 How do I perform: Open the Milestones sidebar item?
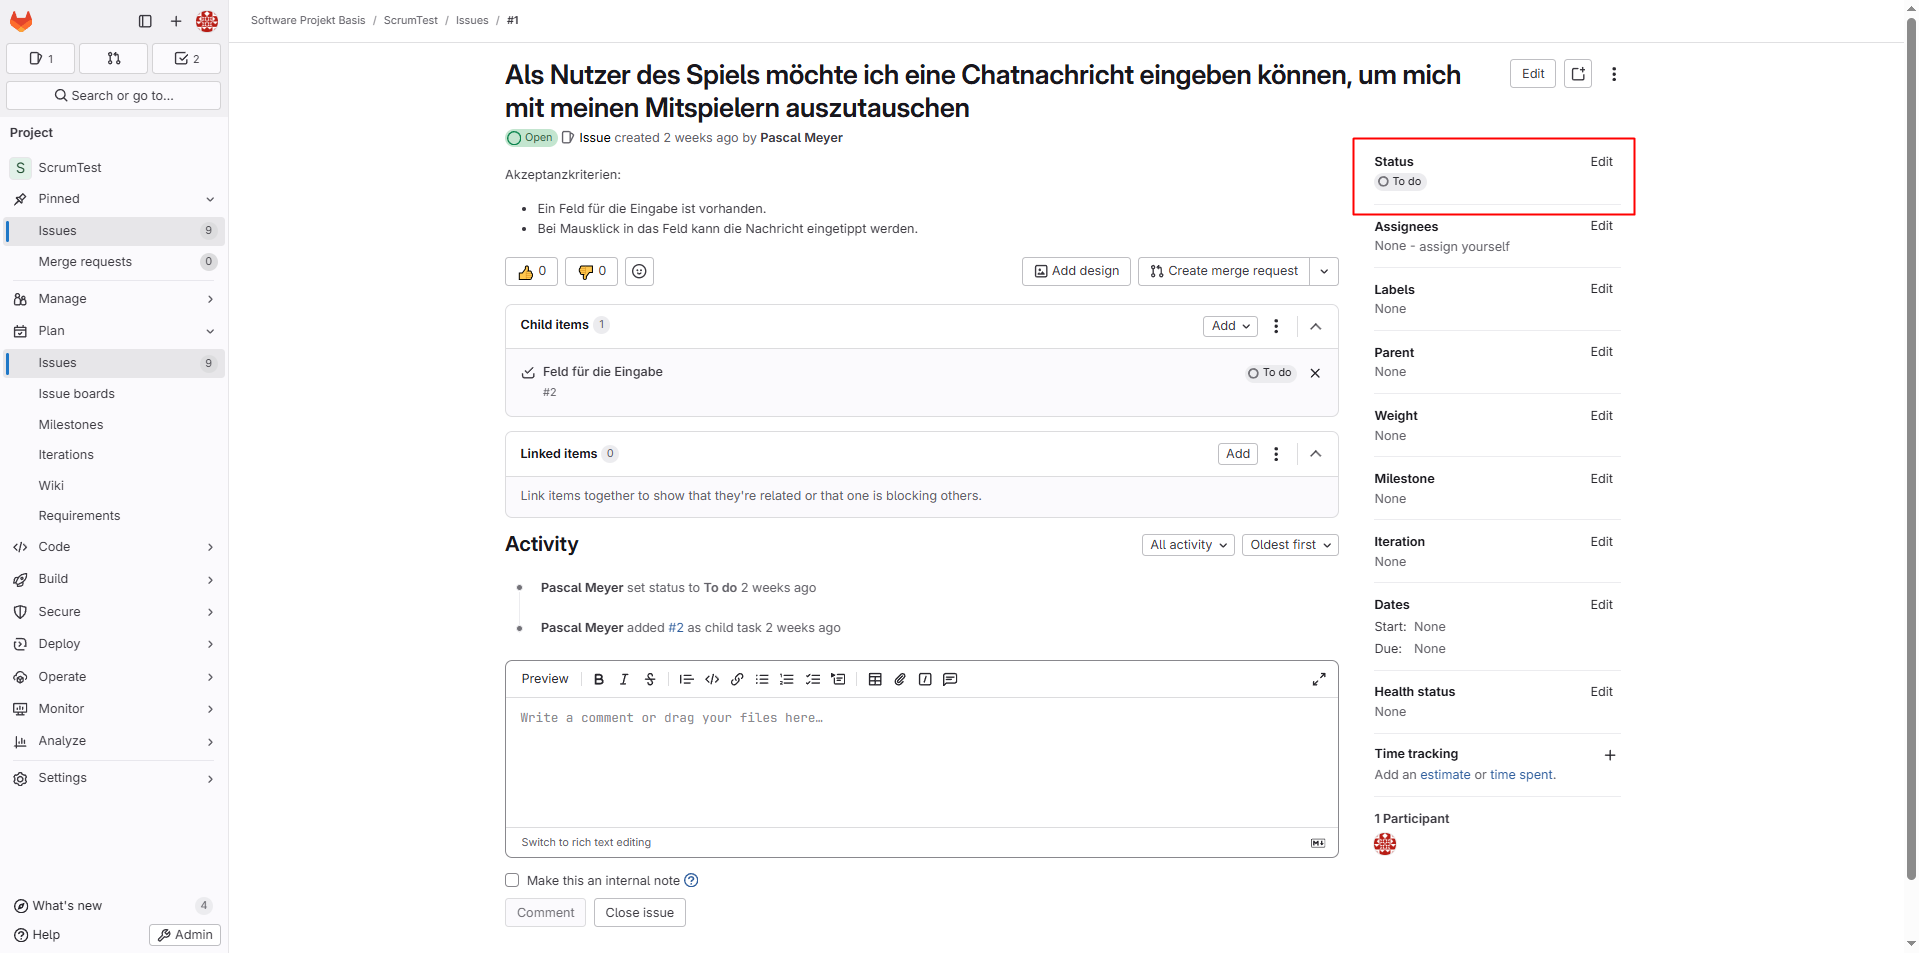coord(71,425)
